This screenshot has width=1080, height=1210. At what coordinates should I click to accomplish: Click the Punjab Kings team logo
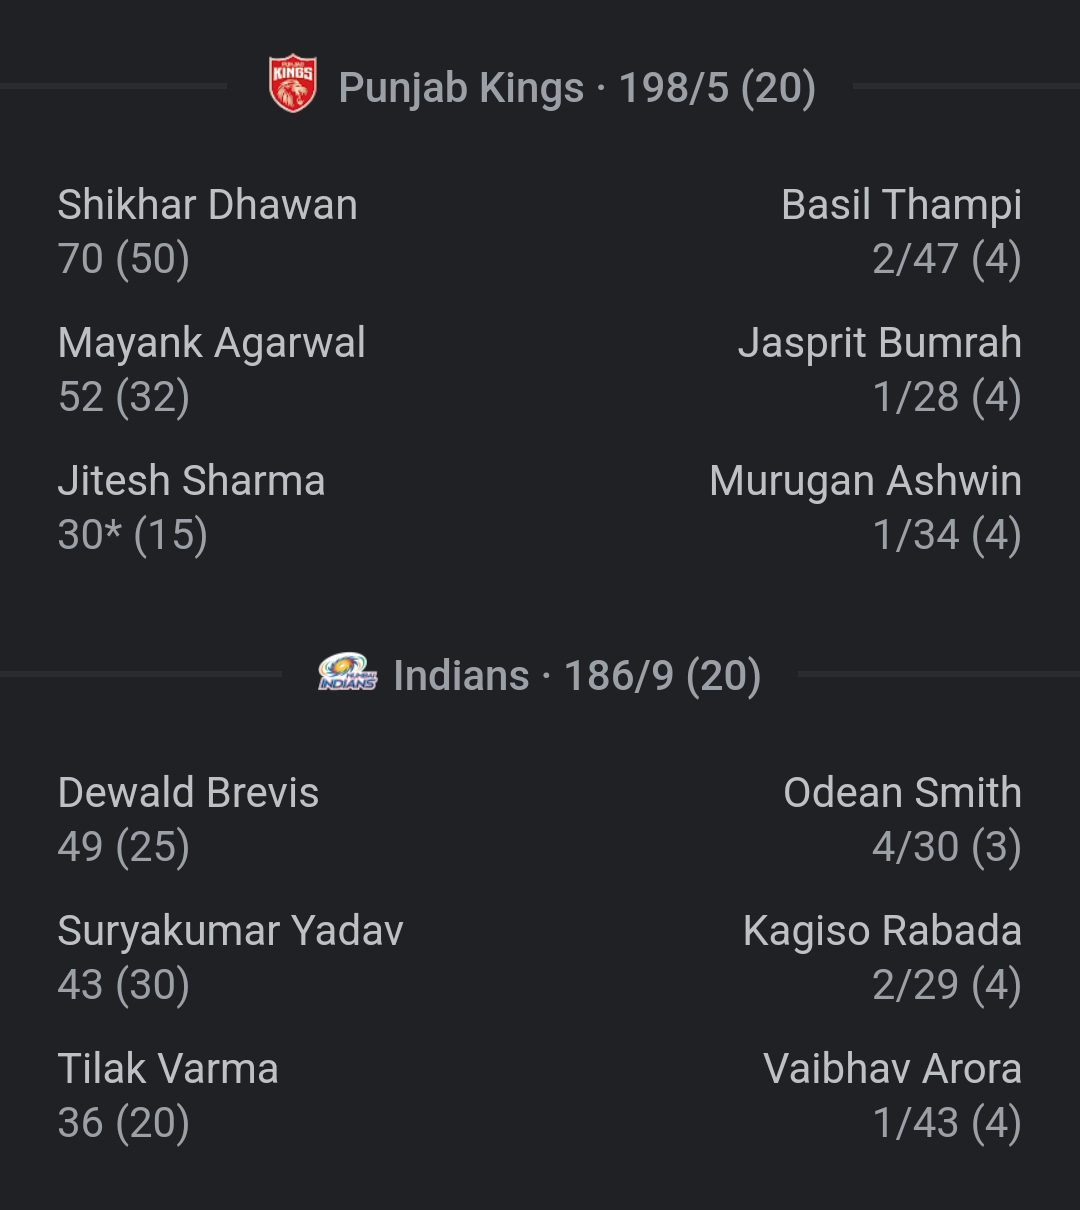point(293,84)
